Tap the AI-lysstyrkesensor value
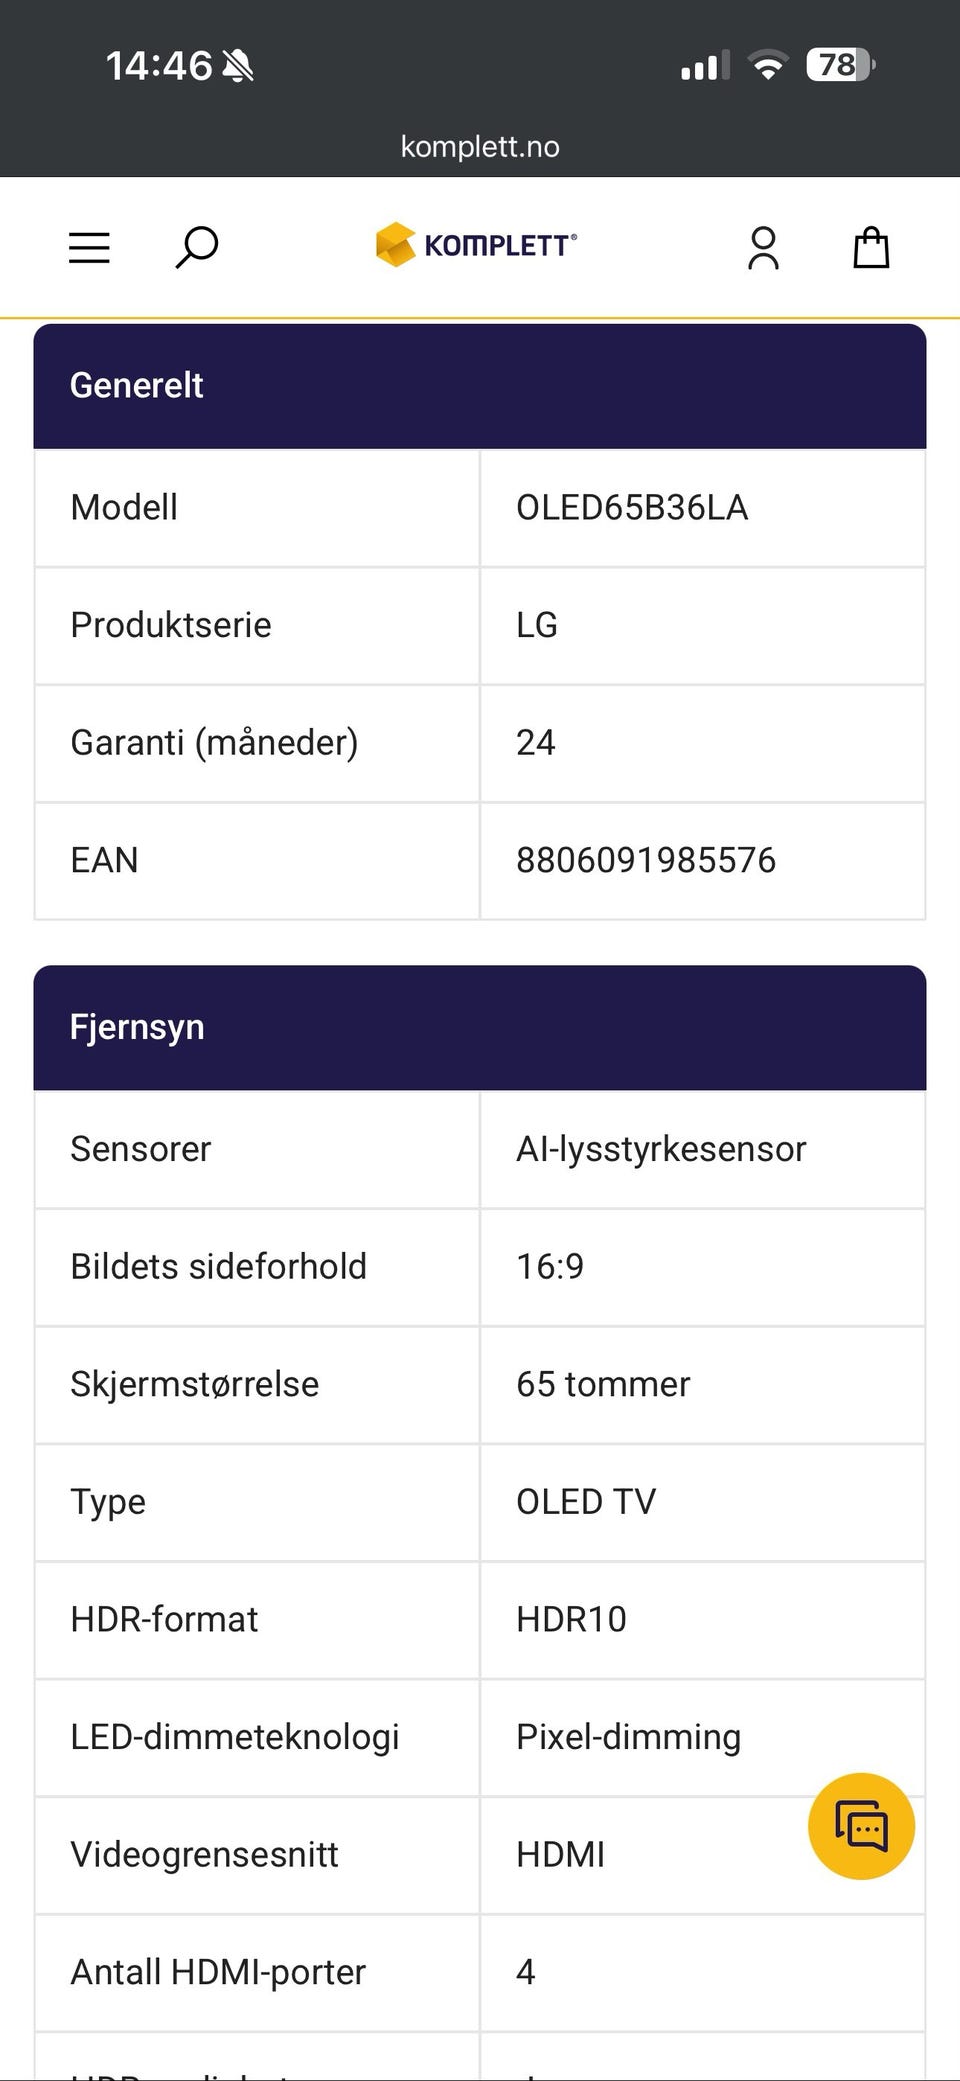The height and width of the screenshot is (2081, 960). (x=661, y=1149)
